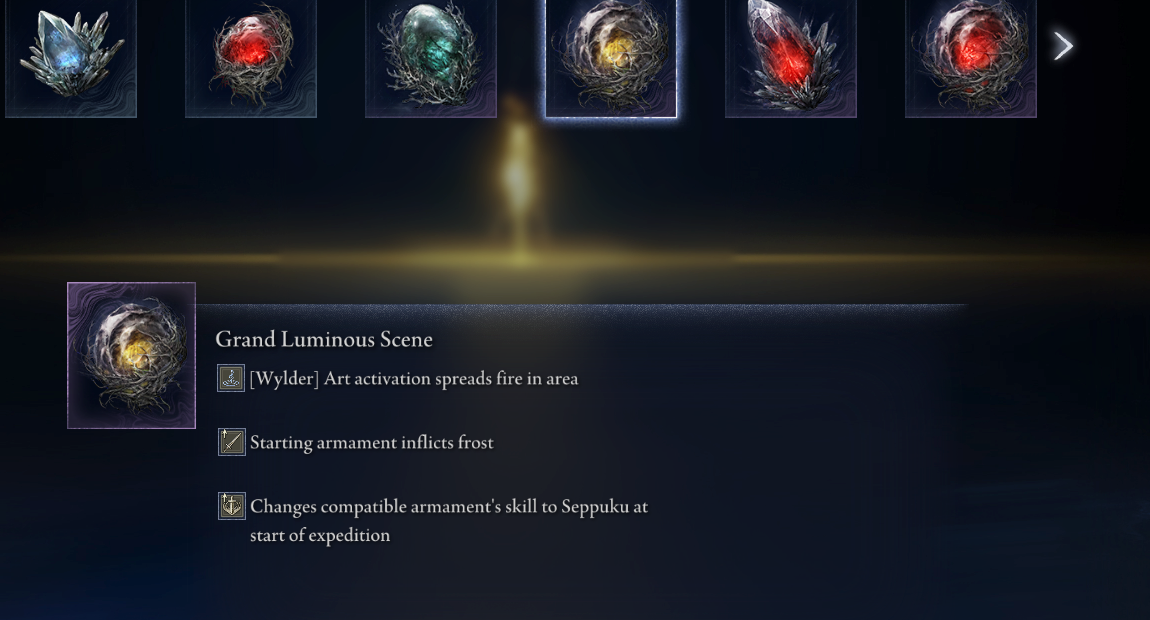Advance relic list with right chevron arrow
The image size is (1150, 620).
point(1063,46)
